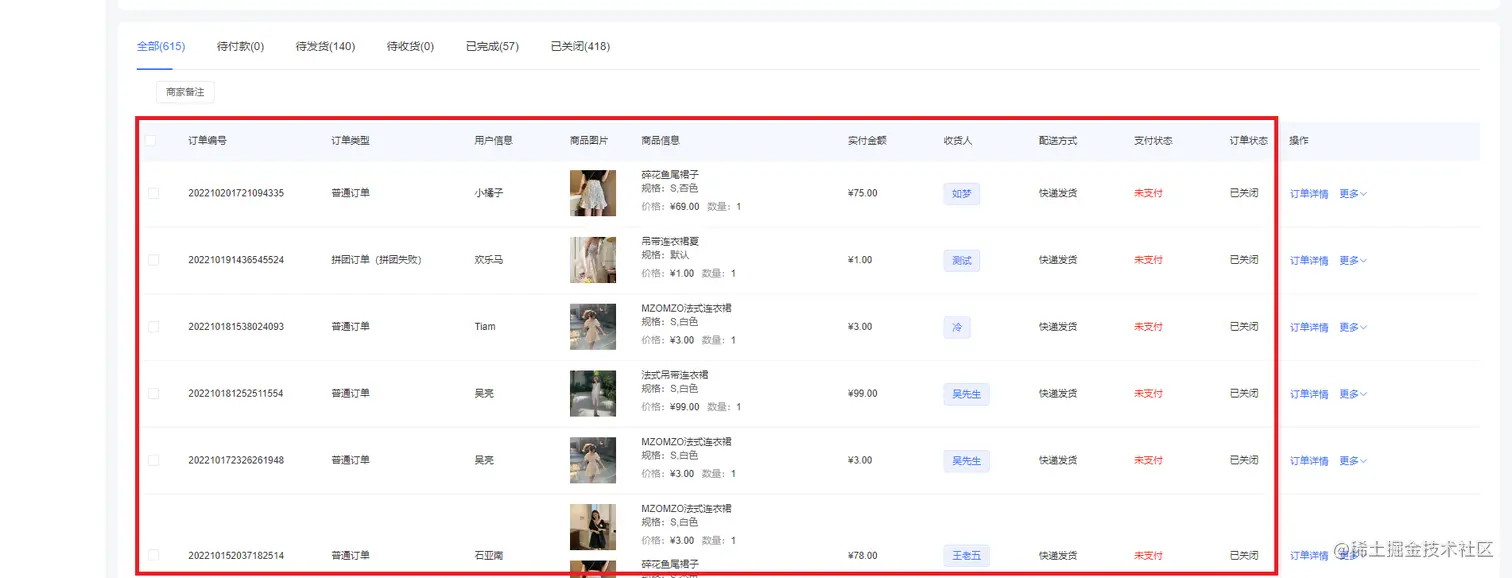Screen dimensions: 1512x578
Task: Click the 订单状态 column header
Action: (1249, 141)
